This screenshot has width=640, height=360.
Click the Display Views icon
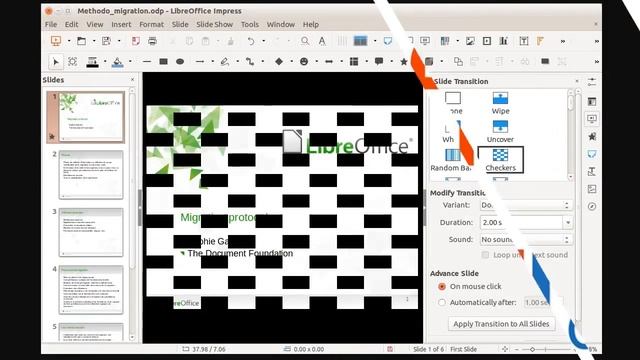pyautogui.click(x=360, y=41)
